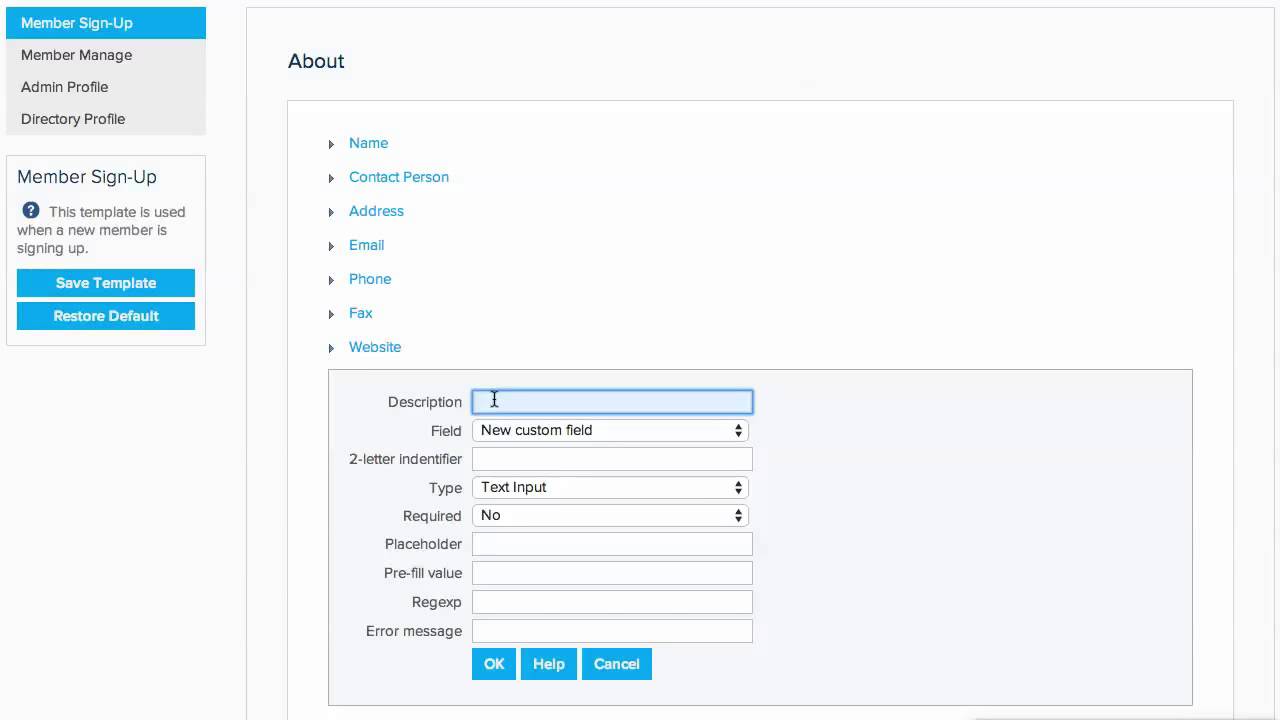Click the Website field link
The image size is (1280, 720).
[375, 347]
